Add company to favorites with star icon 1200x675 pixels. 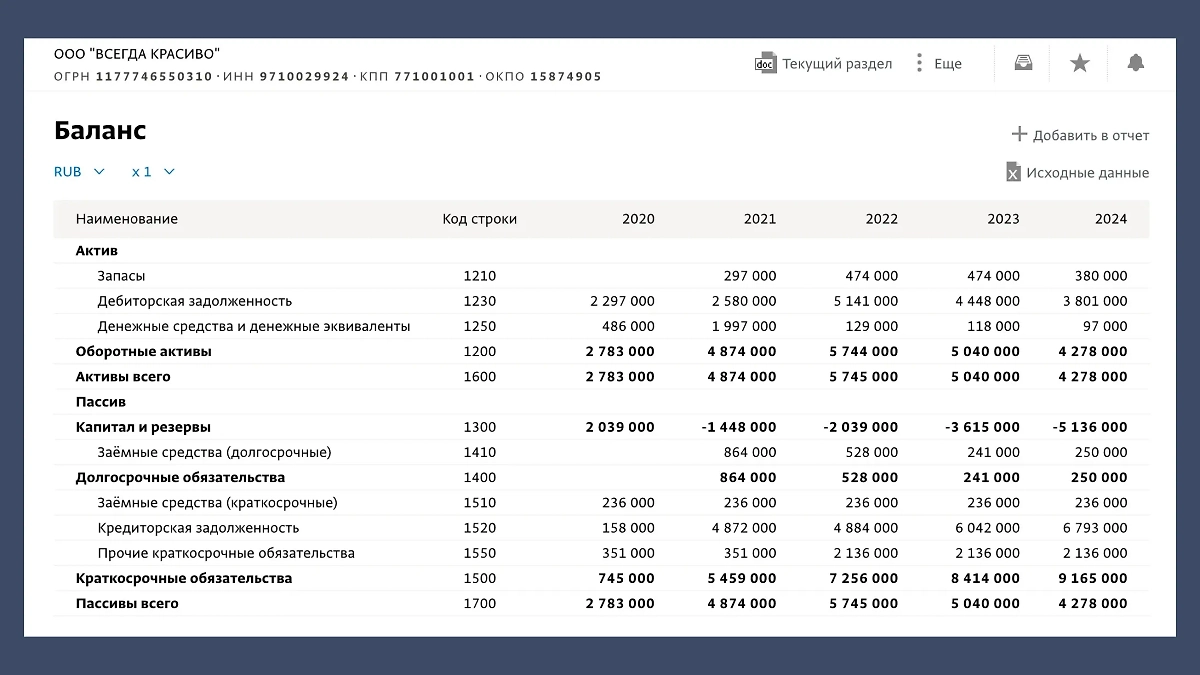pos(1080,63)
